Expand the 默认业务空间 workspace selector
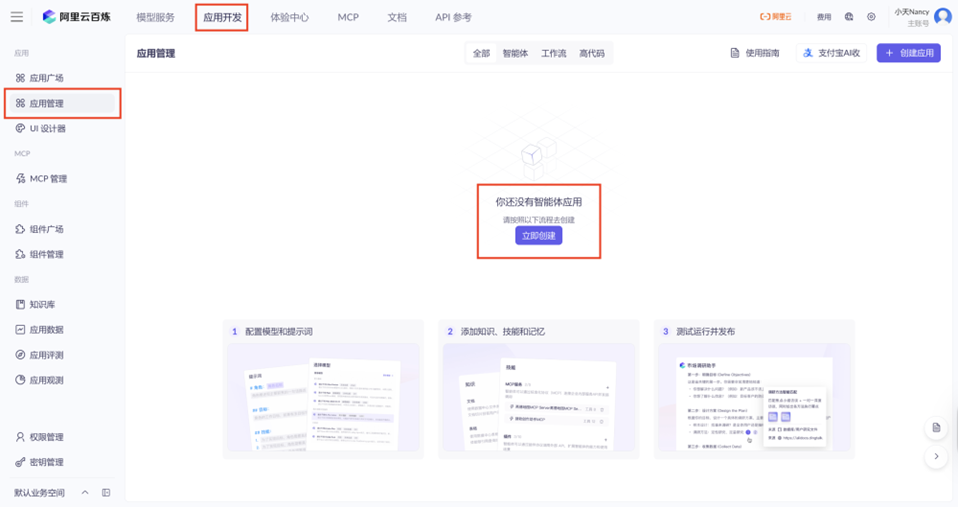The image size is (958, 507). (x=51, y=492)
